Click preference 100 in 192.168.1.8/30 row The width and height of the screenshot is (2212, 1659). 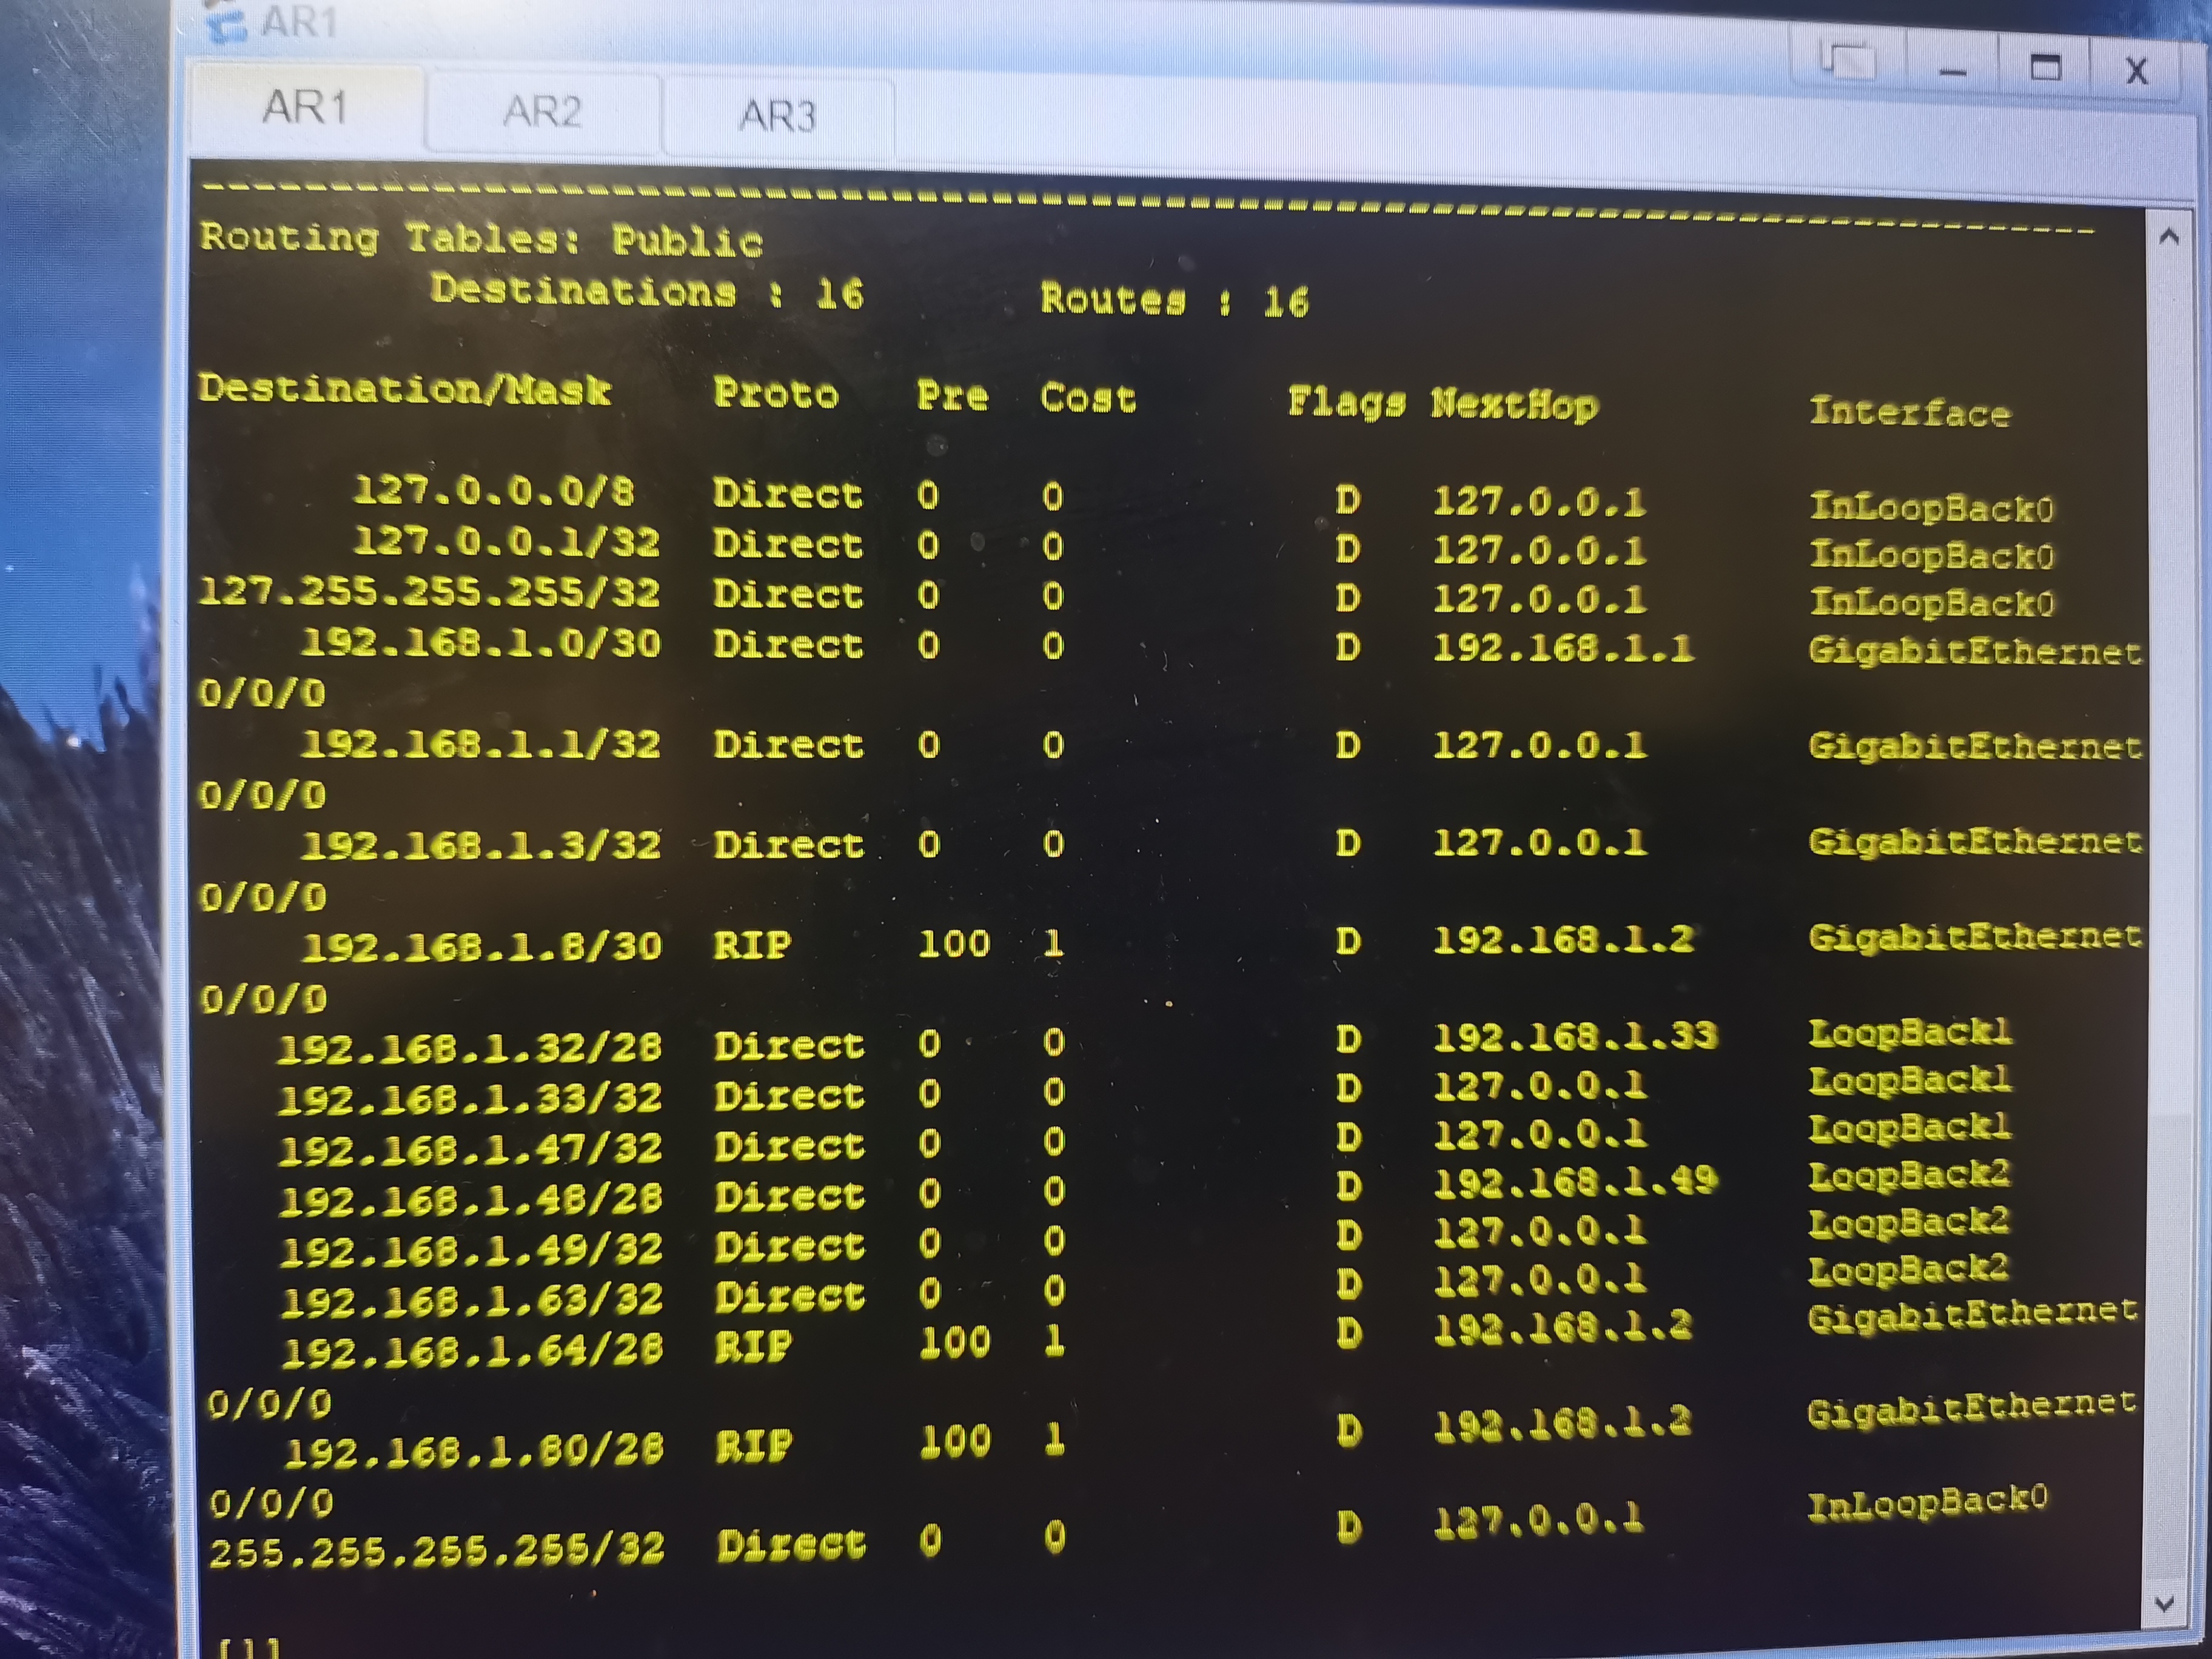[x=955, y=943]
